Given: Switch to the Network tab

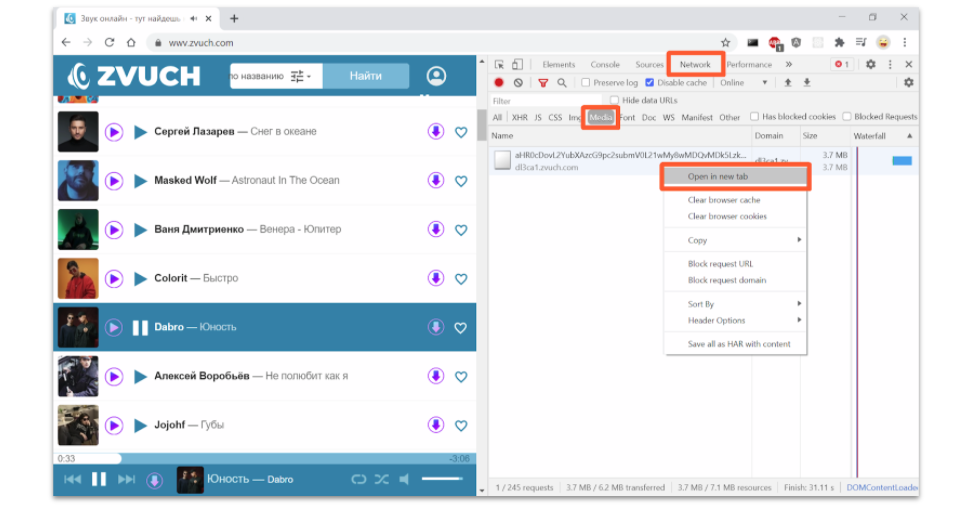Looking at the screenshot, I should click(x=695, y=64).
